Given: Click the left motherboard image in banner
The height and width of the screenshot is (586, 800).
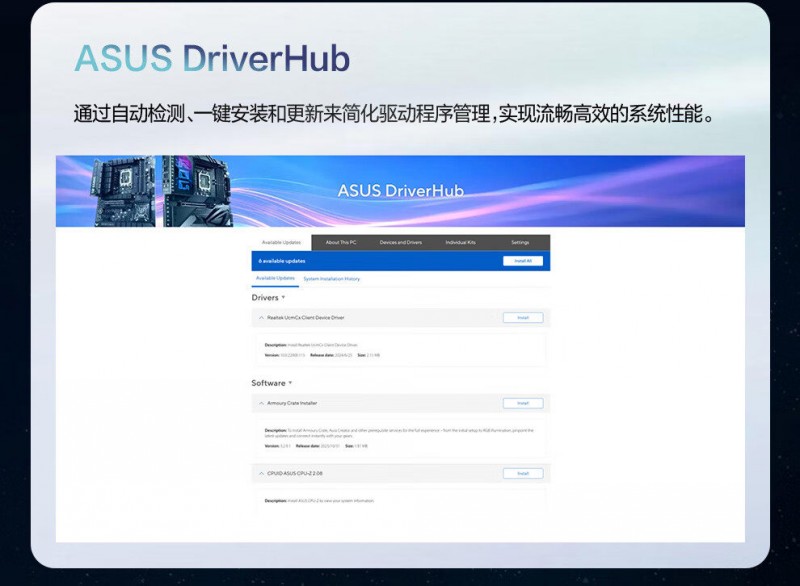Looking at the screenshot, I should [122, 191].
